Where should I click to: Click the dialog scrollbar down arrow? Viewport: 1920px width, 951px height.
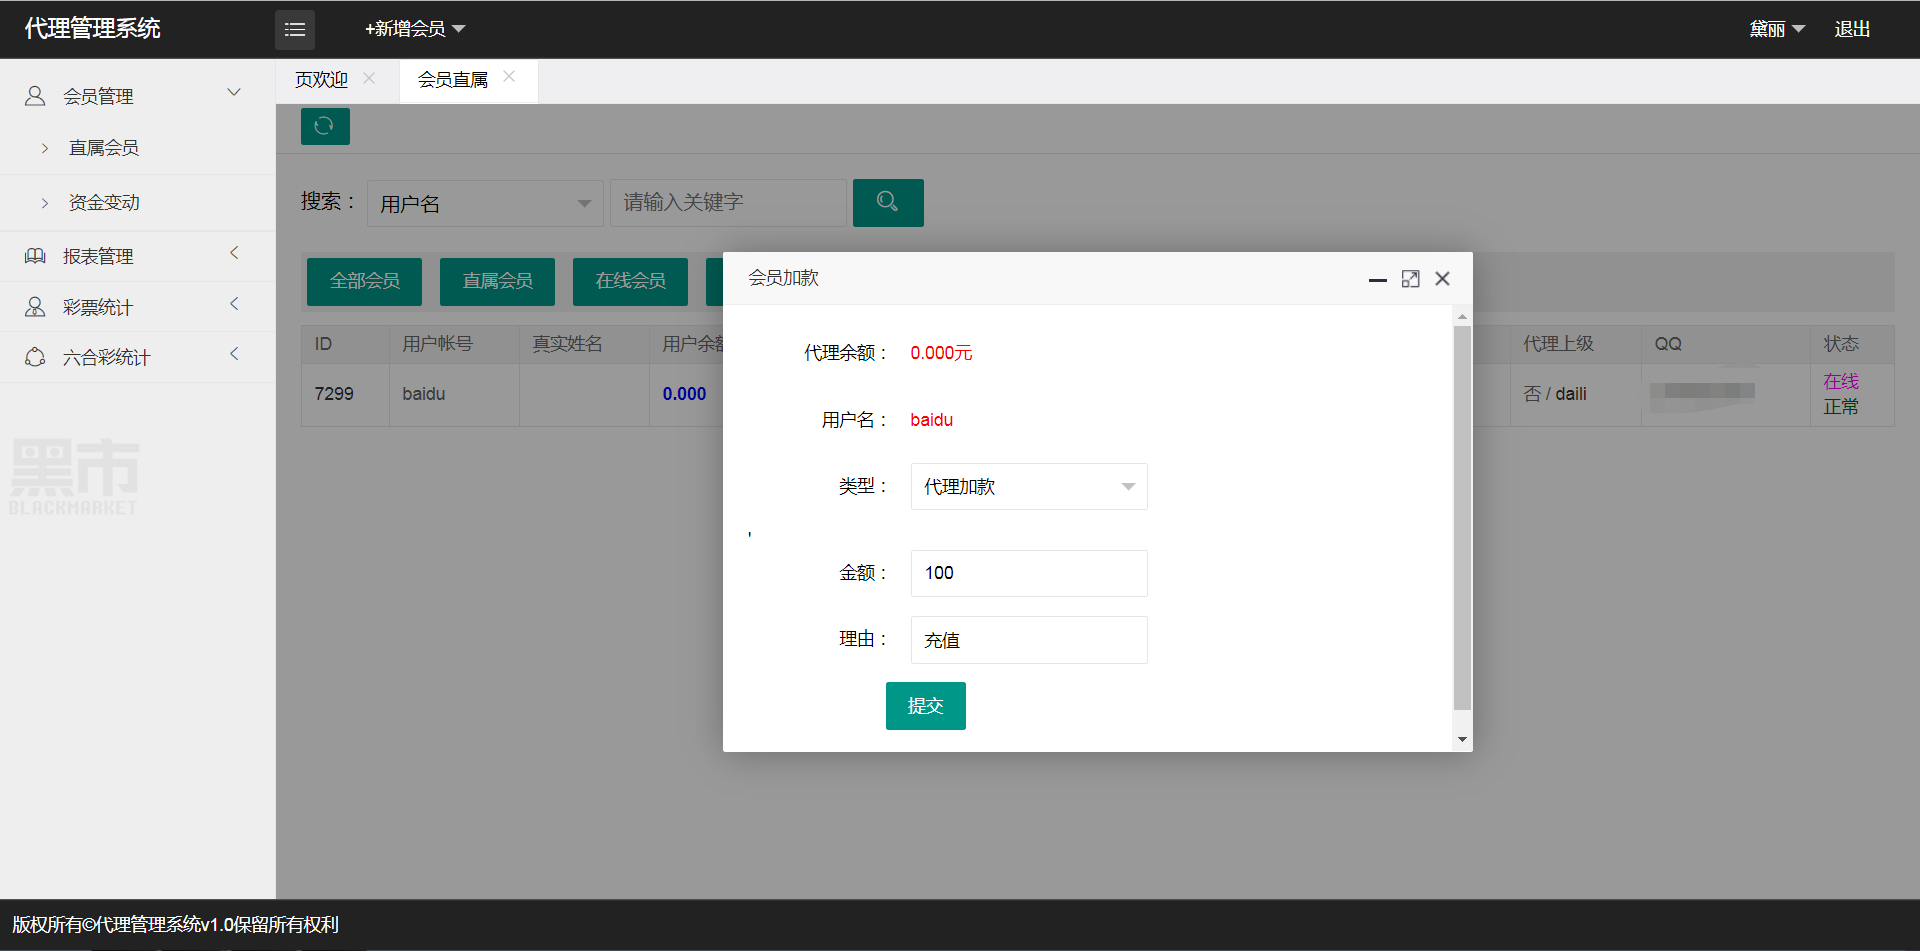tap(1462, 740)
